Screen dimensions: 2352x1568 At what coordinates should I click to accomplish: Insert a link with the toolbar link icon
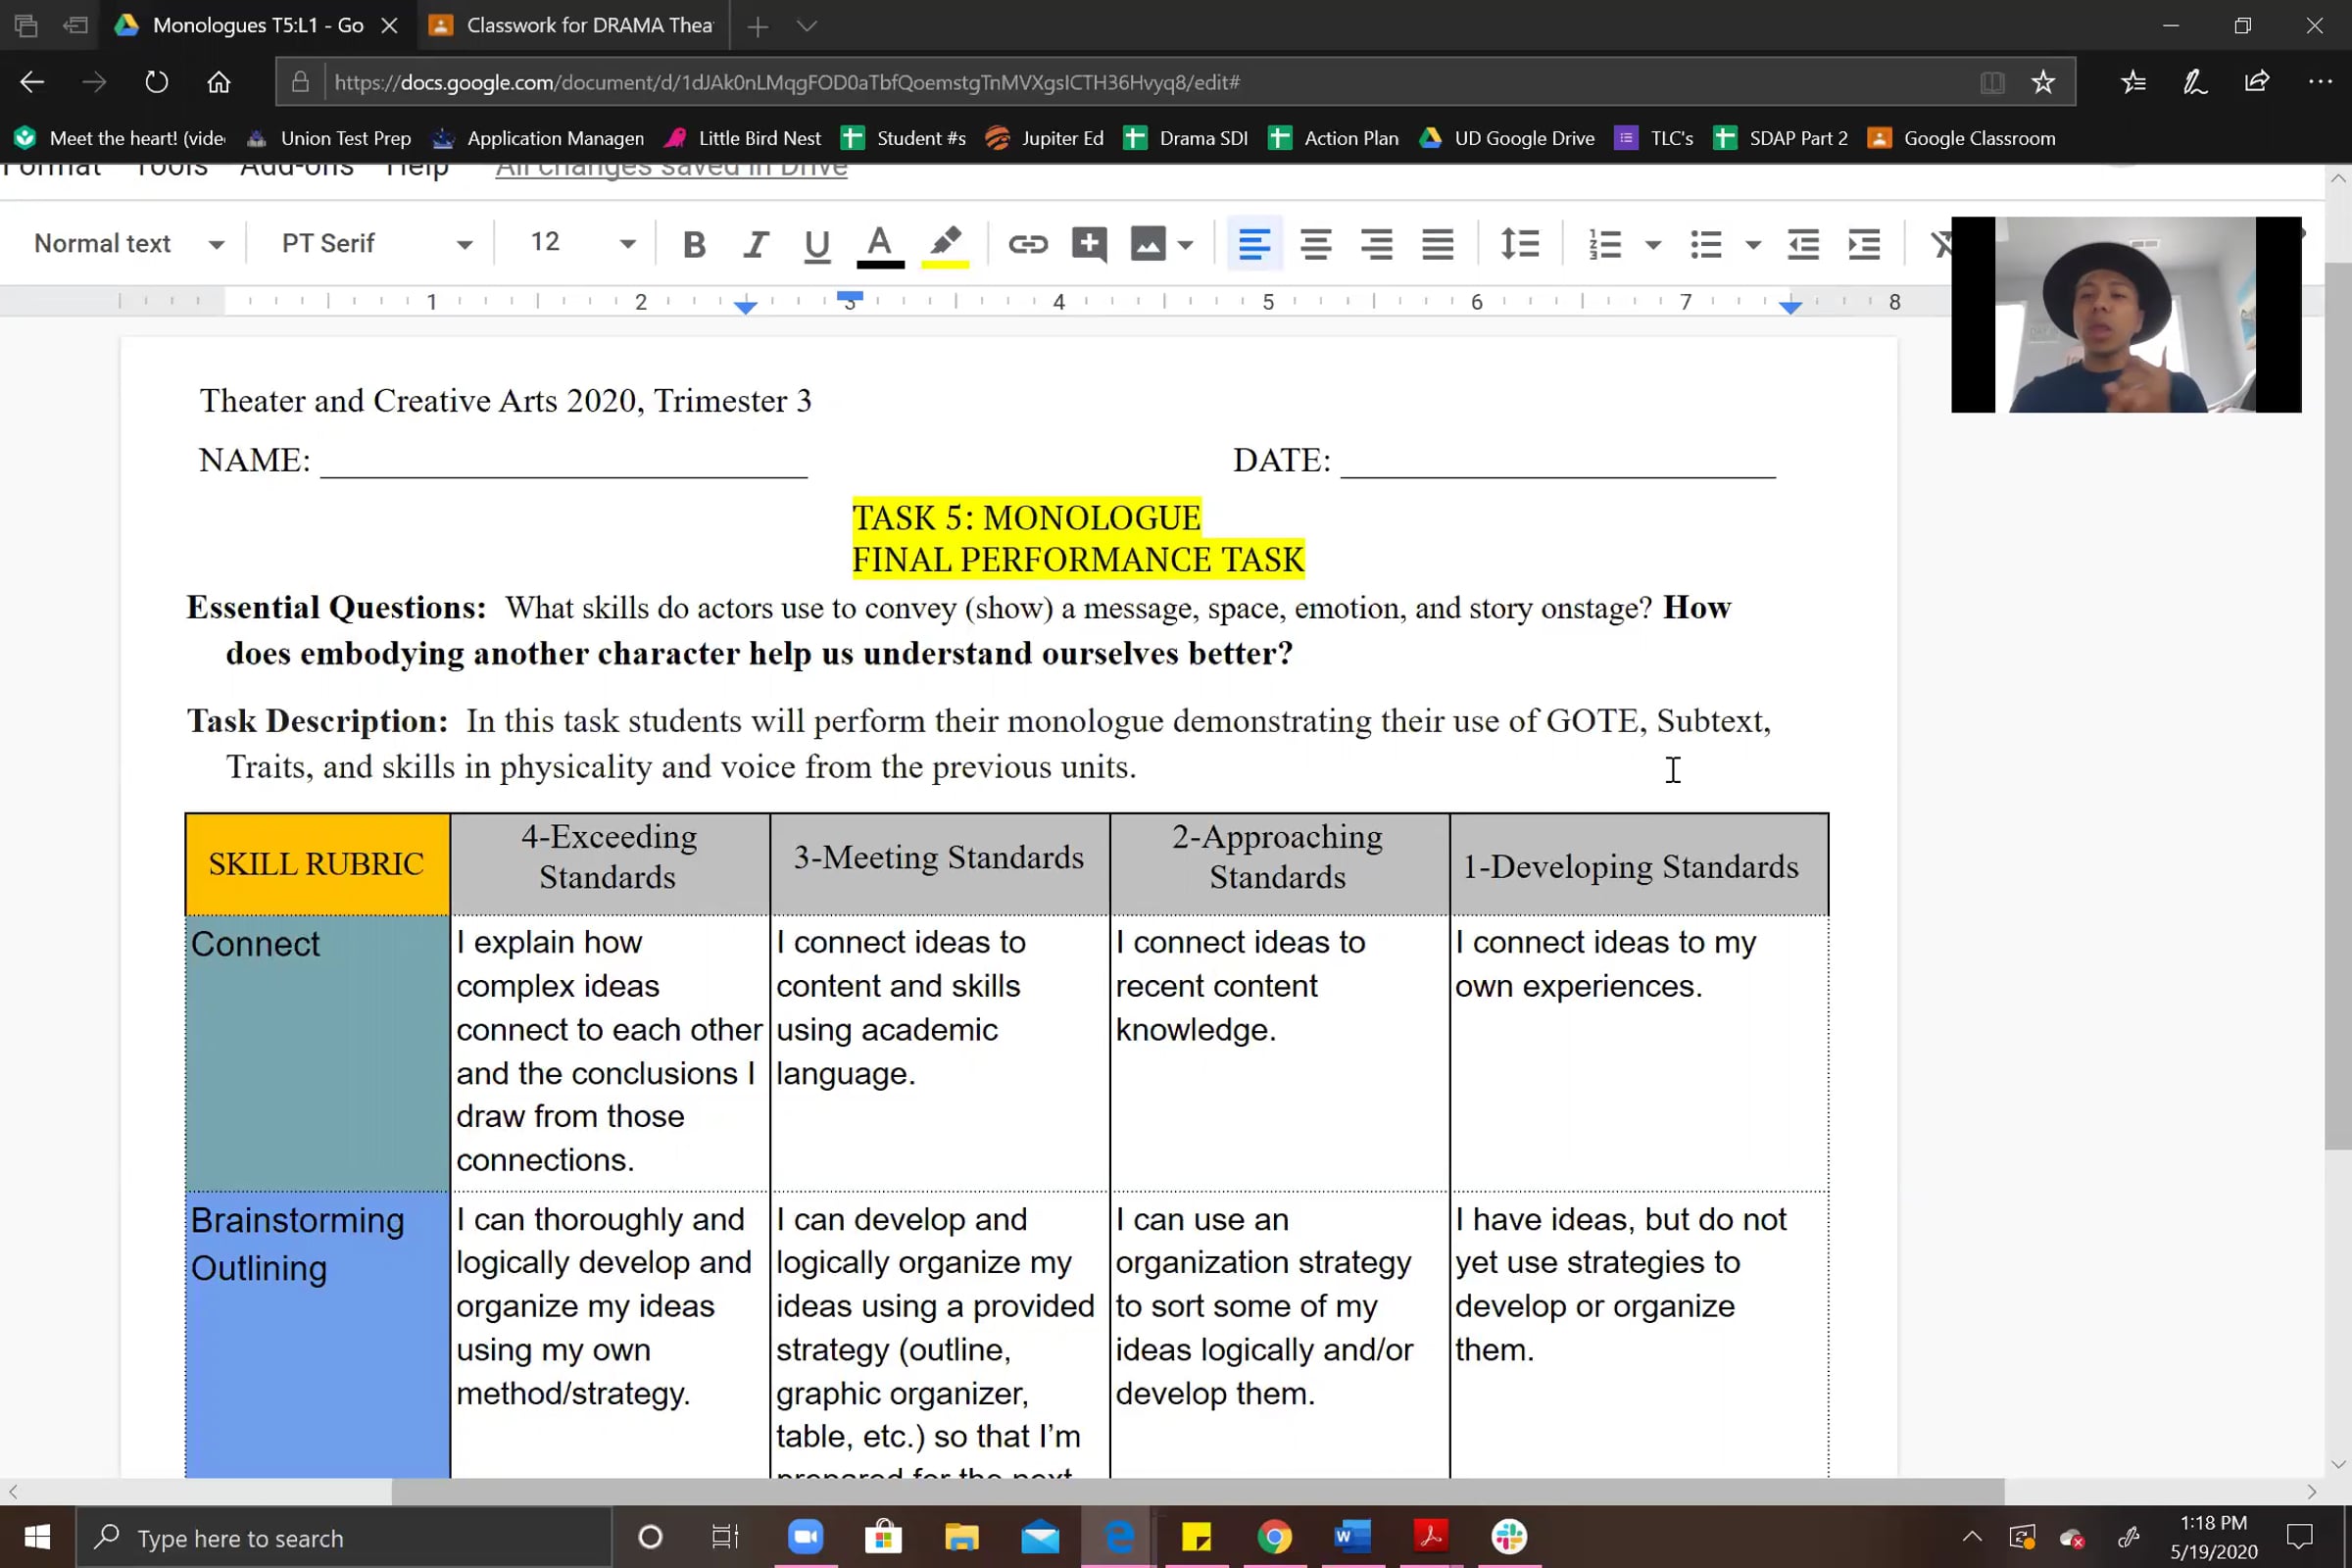(x=1027, y=244)
